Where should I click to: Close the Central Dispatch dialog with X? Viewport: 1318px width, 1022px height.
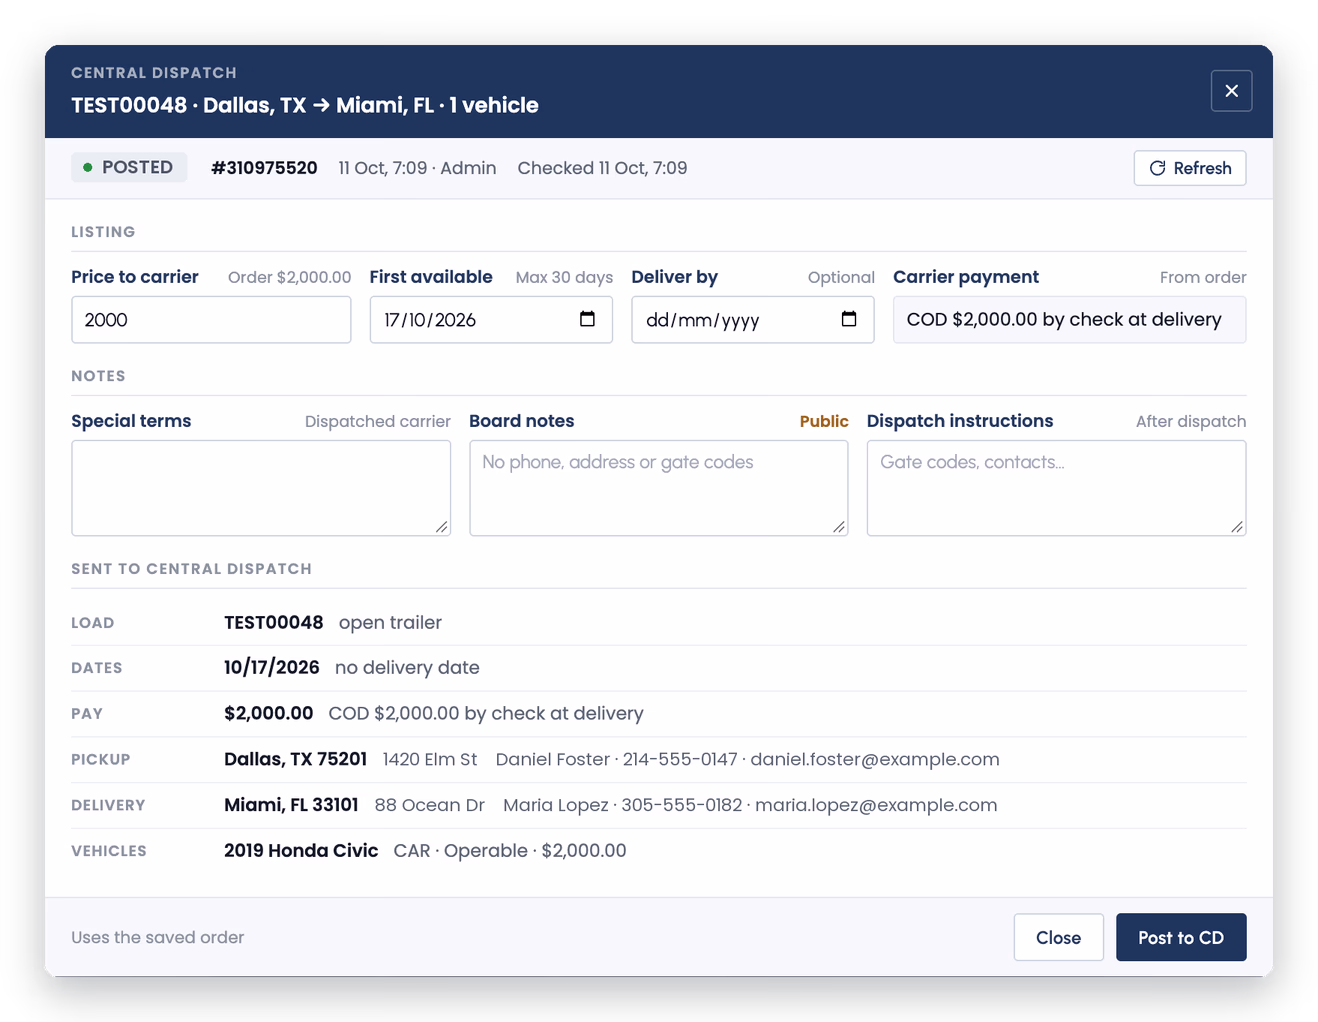(x=1231, y=91)
